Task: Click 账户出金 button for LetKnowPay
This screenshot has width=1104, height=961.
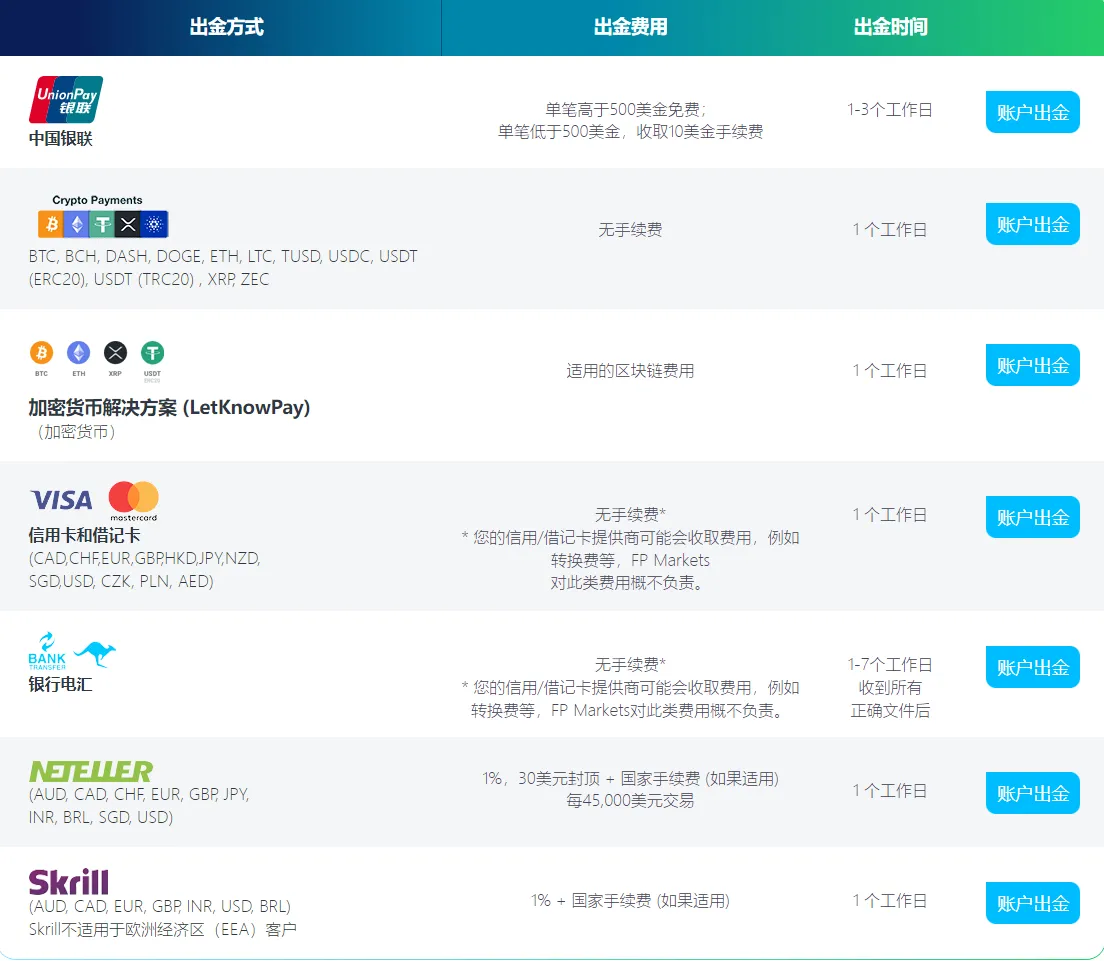Action: [1032, 365]
